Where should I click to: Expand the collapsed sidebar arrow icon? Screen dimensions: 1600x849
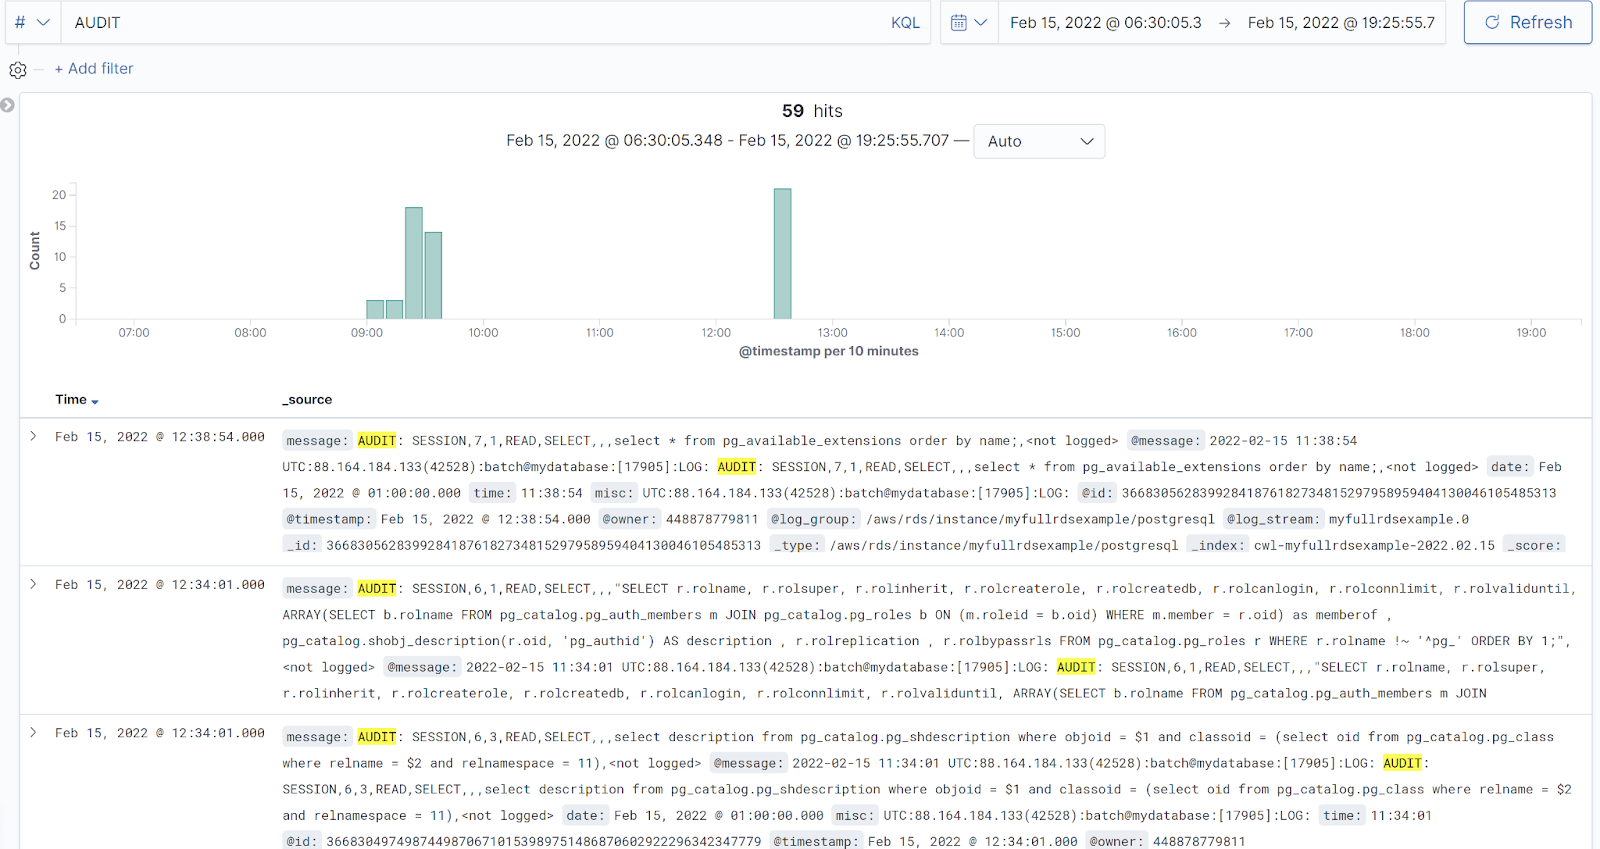coord(8,105)
